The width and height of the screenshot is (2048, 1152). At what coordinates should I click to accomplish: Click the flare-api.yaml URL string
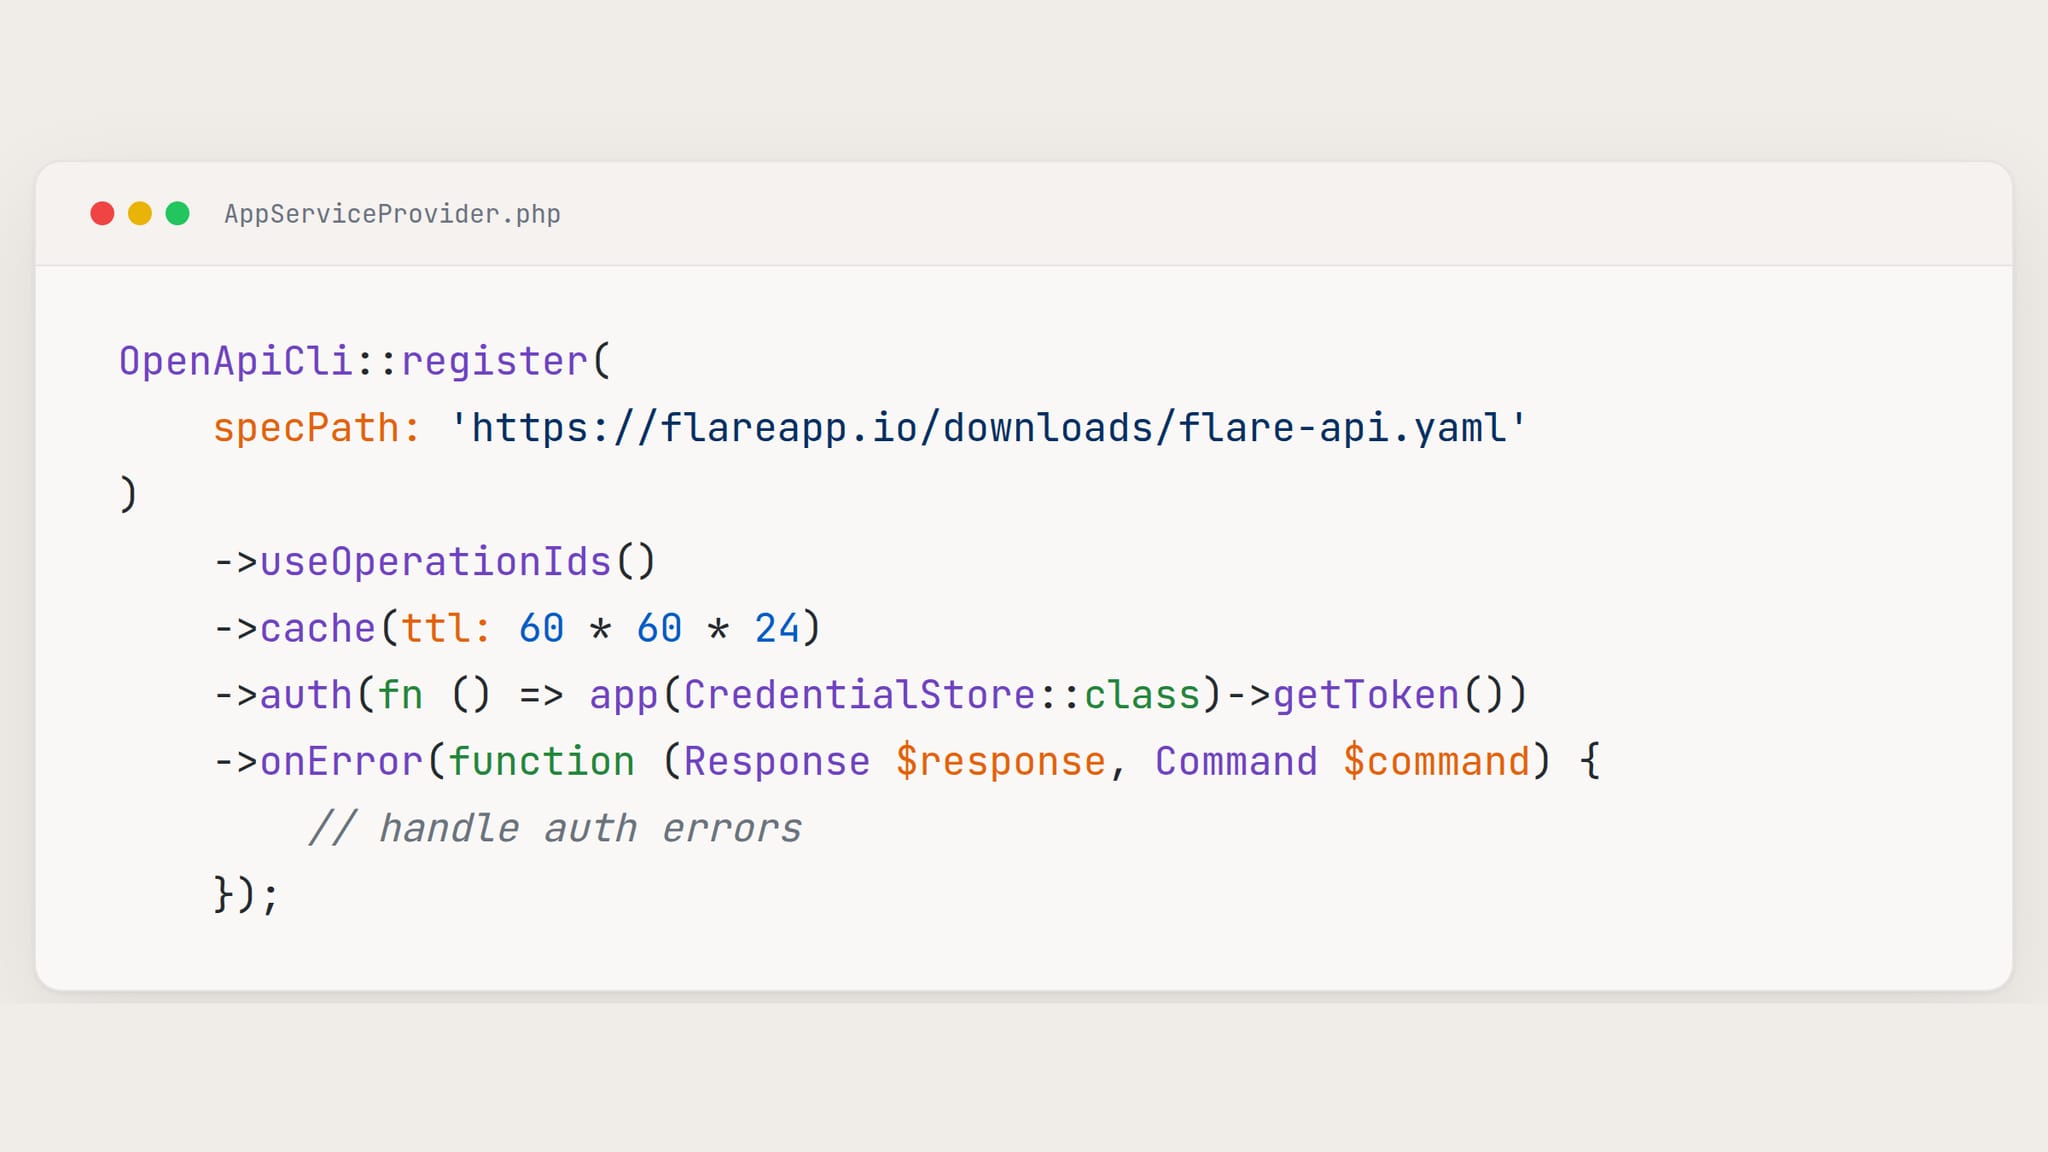click(x=988, y=428)
